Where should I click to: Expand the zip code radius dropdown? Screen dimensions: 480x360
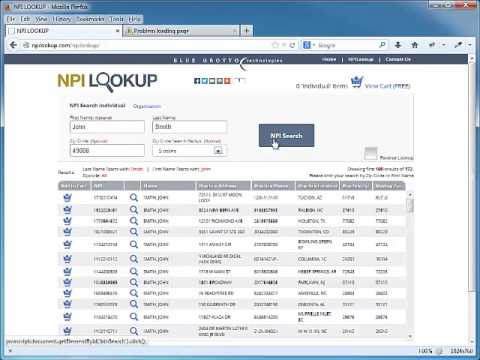[x=218, y=151]
